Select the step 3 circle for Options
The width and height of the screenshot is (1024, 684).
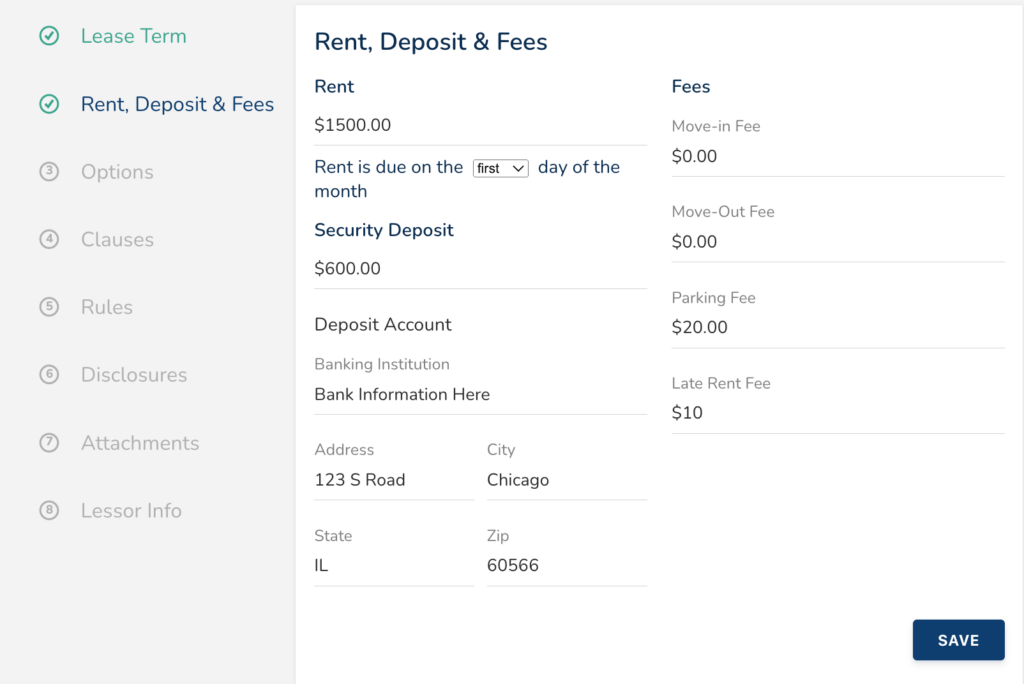click(x=49, y=172)
